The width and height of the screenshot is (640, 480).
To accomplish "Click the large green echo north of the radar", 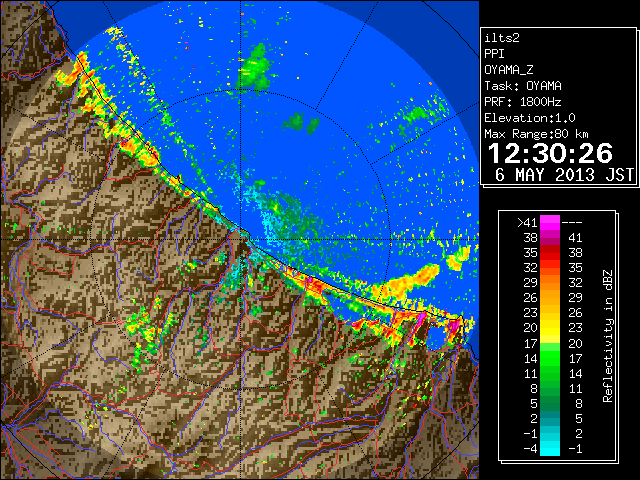I will coord(256,67).
